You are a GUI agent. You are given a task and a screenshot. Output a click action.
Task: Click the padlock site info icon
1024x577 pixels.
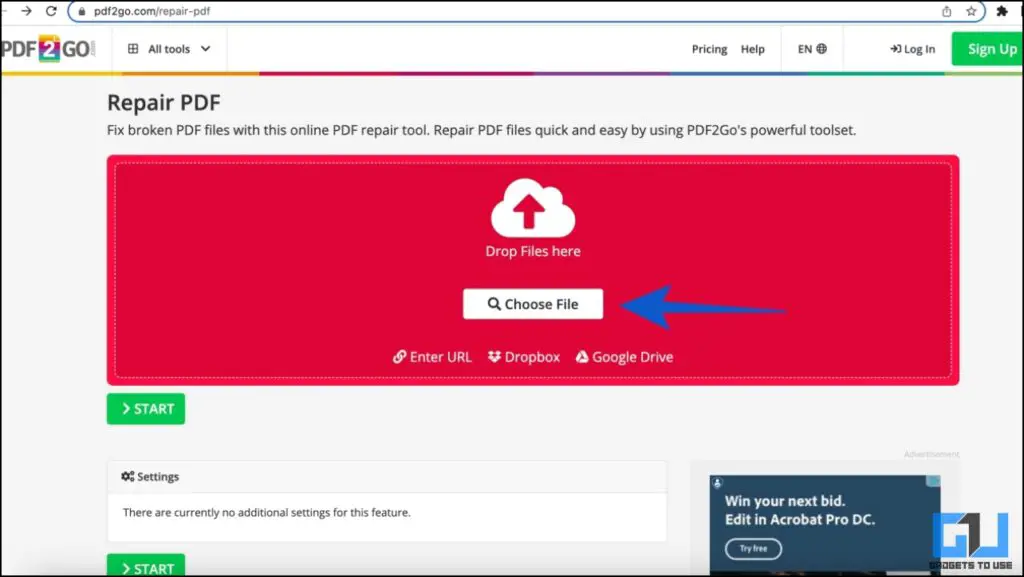pyautogui.click(x=82, y=11)
